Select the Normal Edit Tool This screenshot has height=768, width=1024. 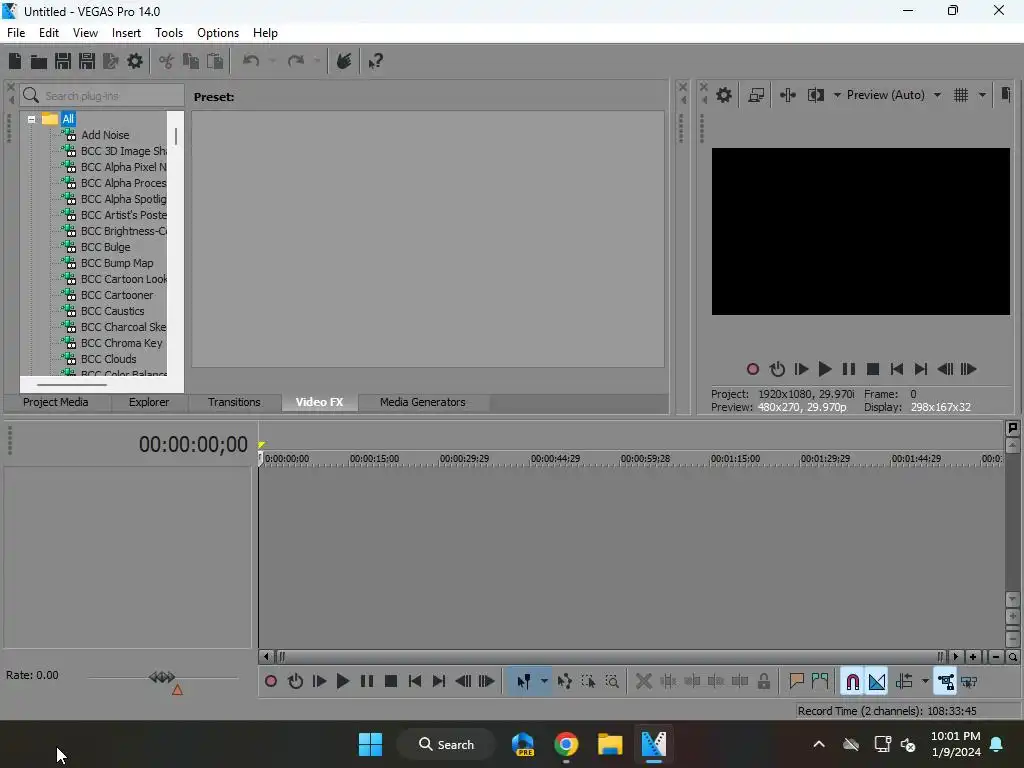click(524, 682)
